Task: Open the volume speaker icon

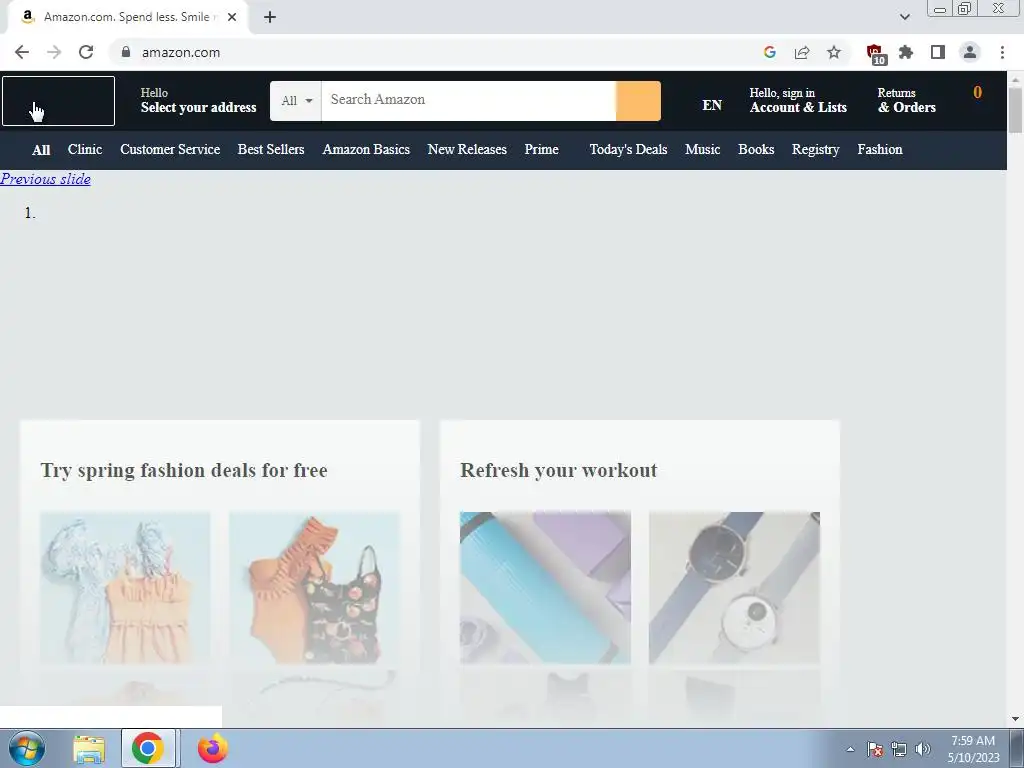Action: click(x=922, y=749)
